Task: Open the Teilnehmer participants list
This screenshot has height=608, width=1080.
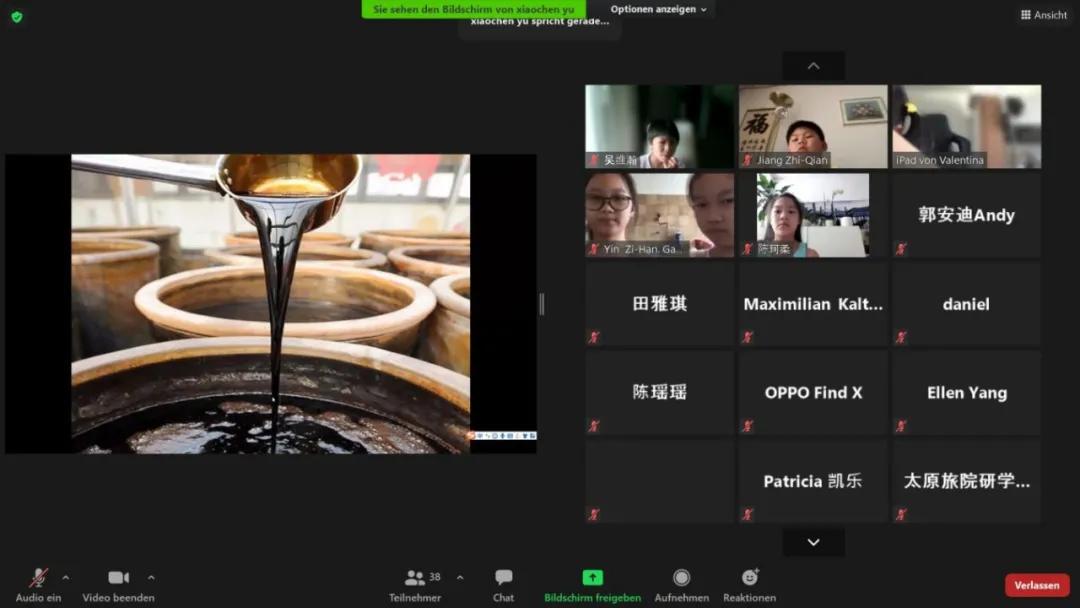Action: [415, 584]
